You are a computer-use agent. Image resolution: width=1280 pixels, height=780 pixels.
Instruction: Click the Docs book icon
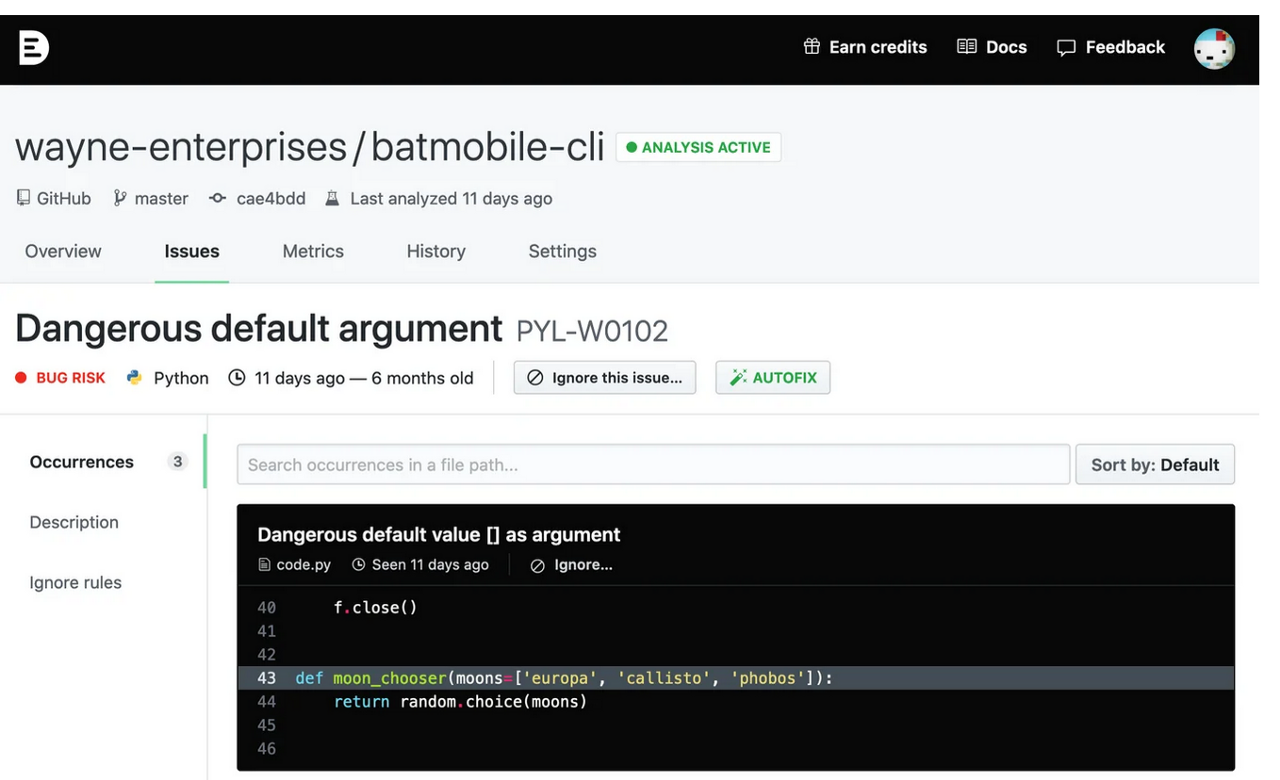(x=966, y=47)
